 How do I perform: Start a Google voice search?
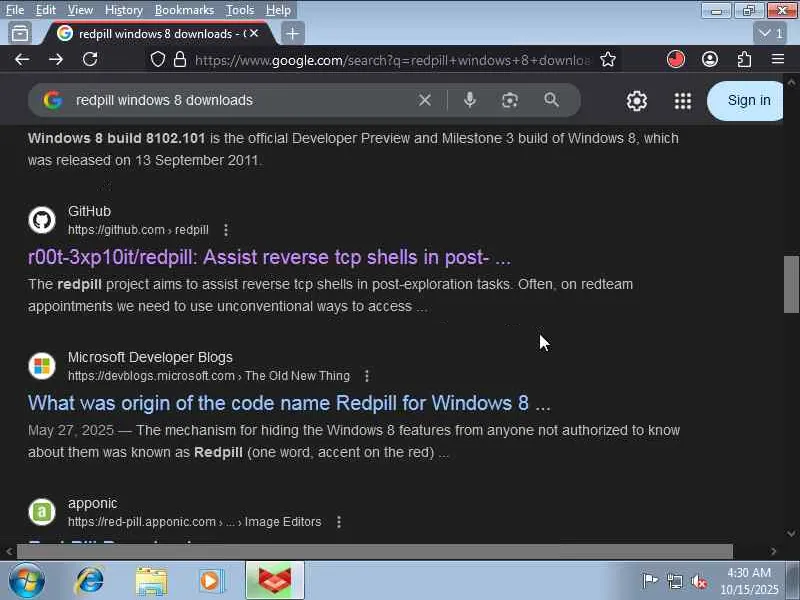pos(470,100)
